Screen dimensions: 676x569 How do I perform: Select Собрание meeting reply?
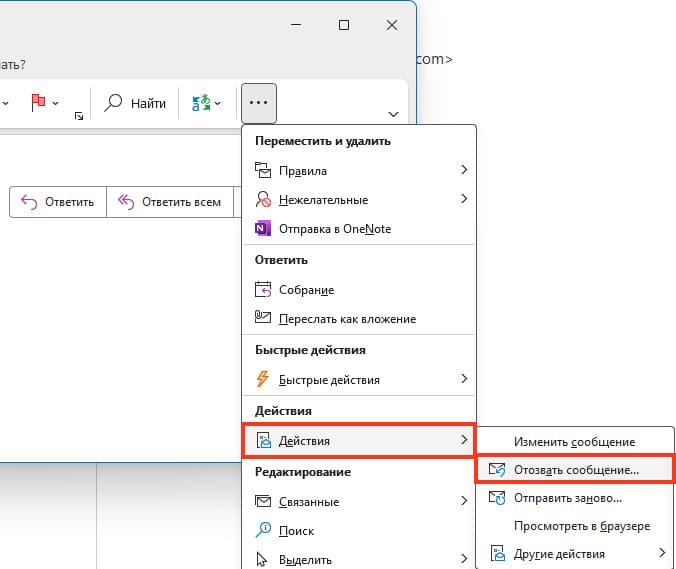(359, 290)
